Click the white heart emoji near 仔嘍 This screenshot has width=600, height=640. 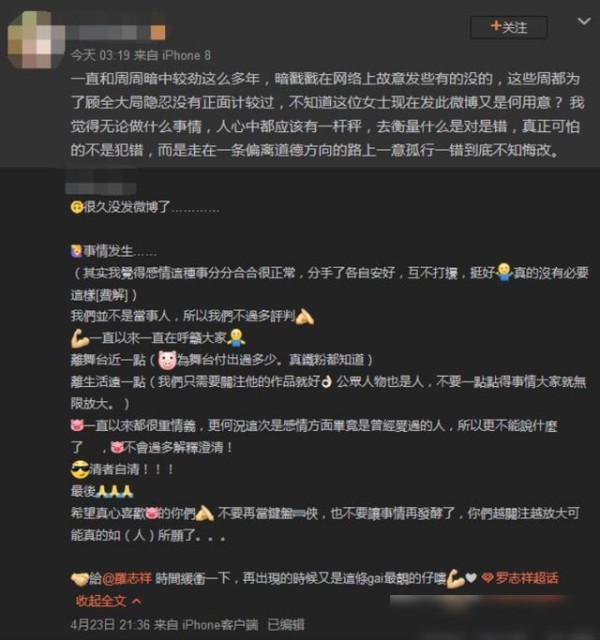click(471, 578)
